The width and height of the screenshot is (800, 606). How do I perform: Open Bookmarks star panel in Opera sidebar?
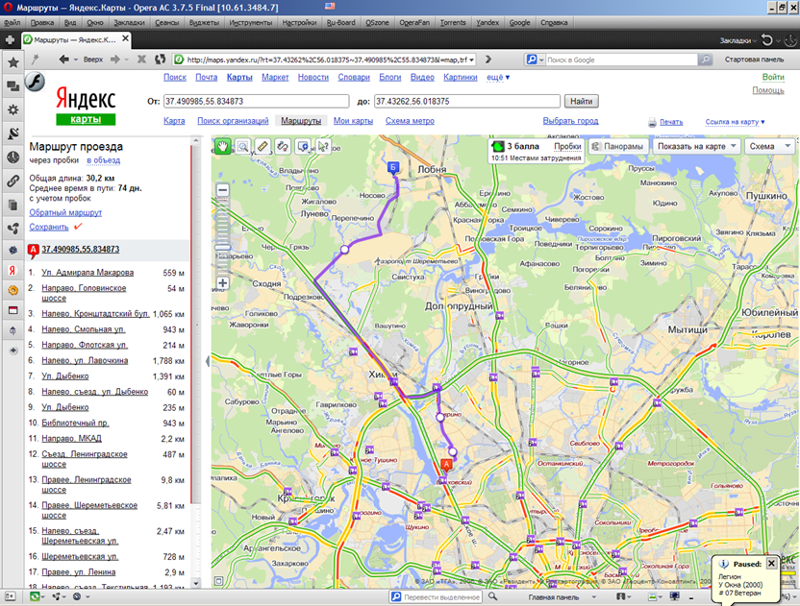click(x=13, y=63)
